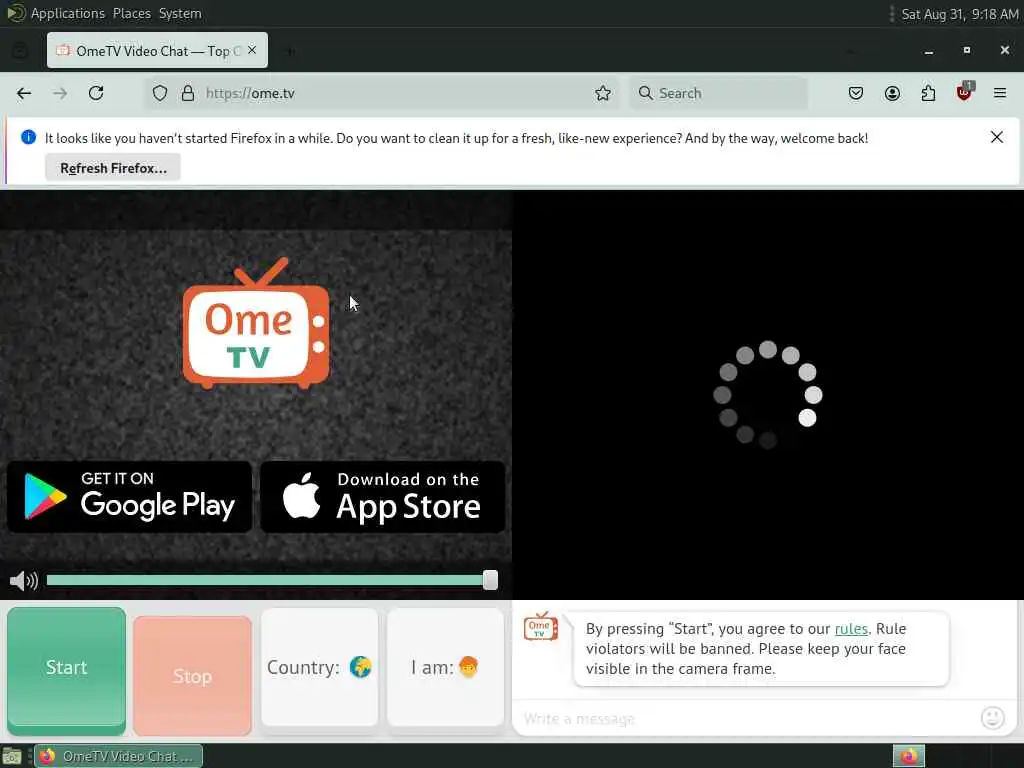Click the browser forward arrow
This screenshot has width=1024, height=768.
click(x=60, y=93)
